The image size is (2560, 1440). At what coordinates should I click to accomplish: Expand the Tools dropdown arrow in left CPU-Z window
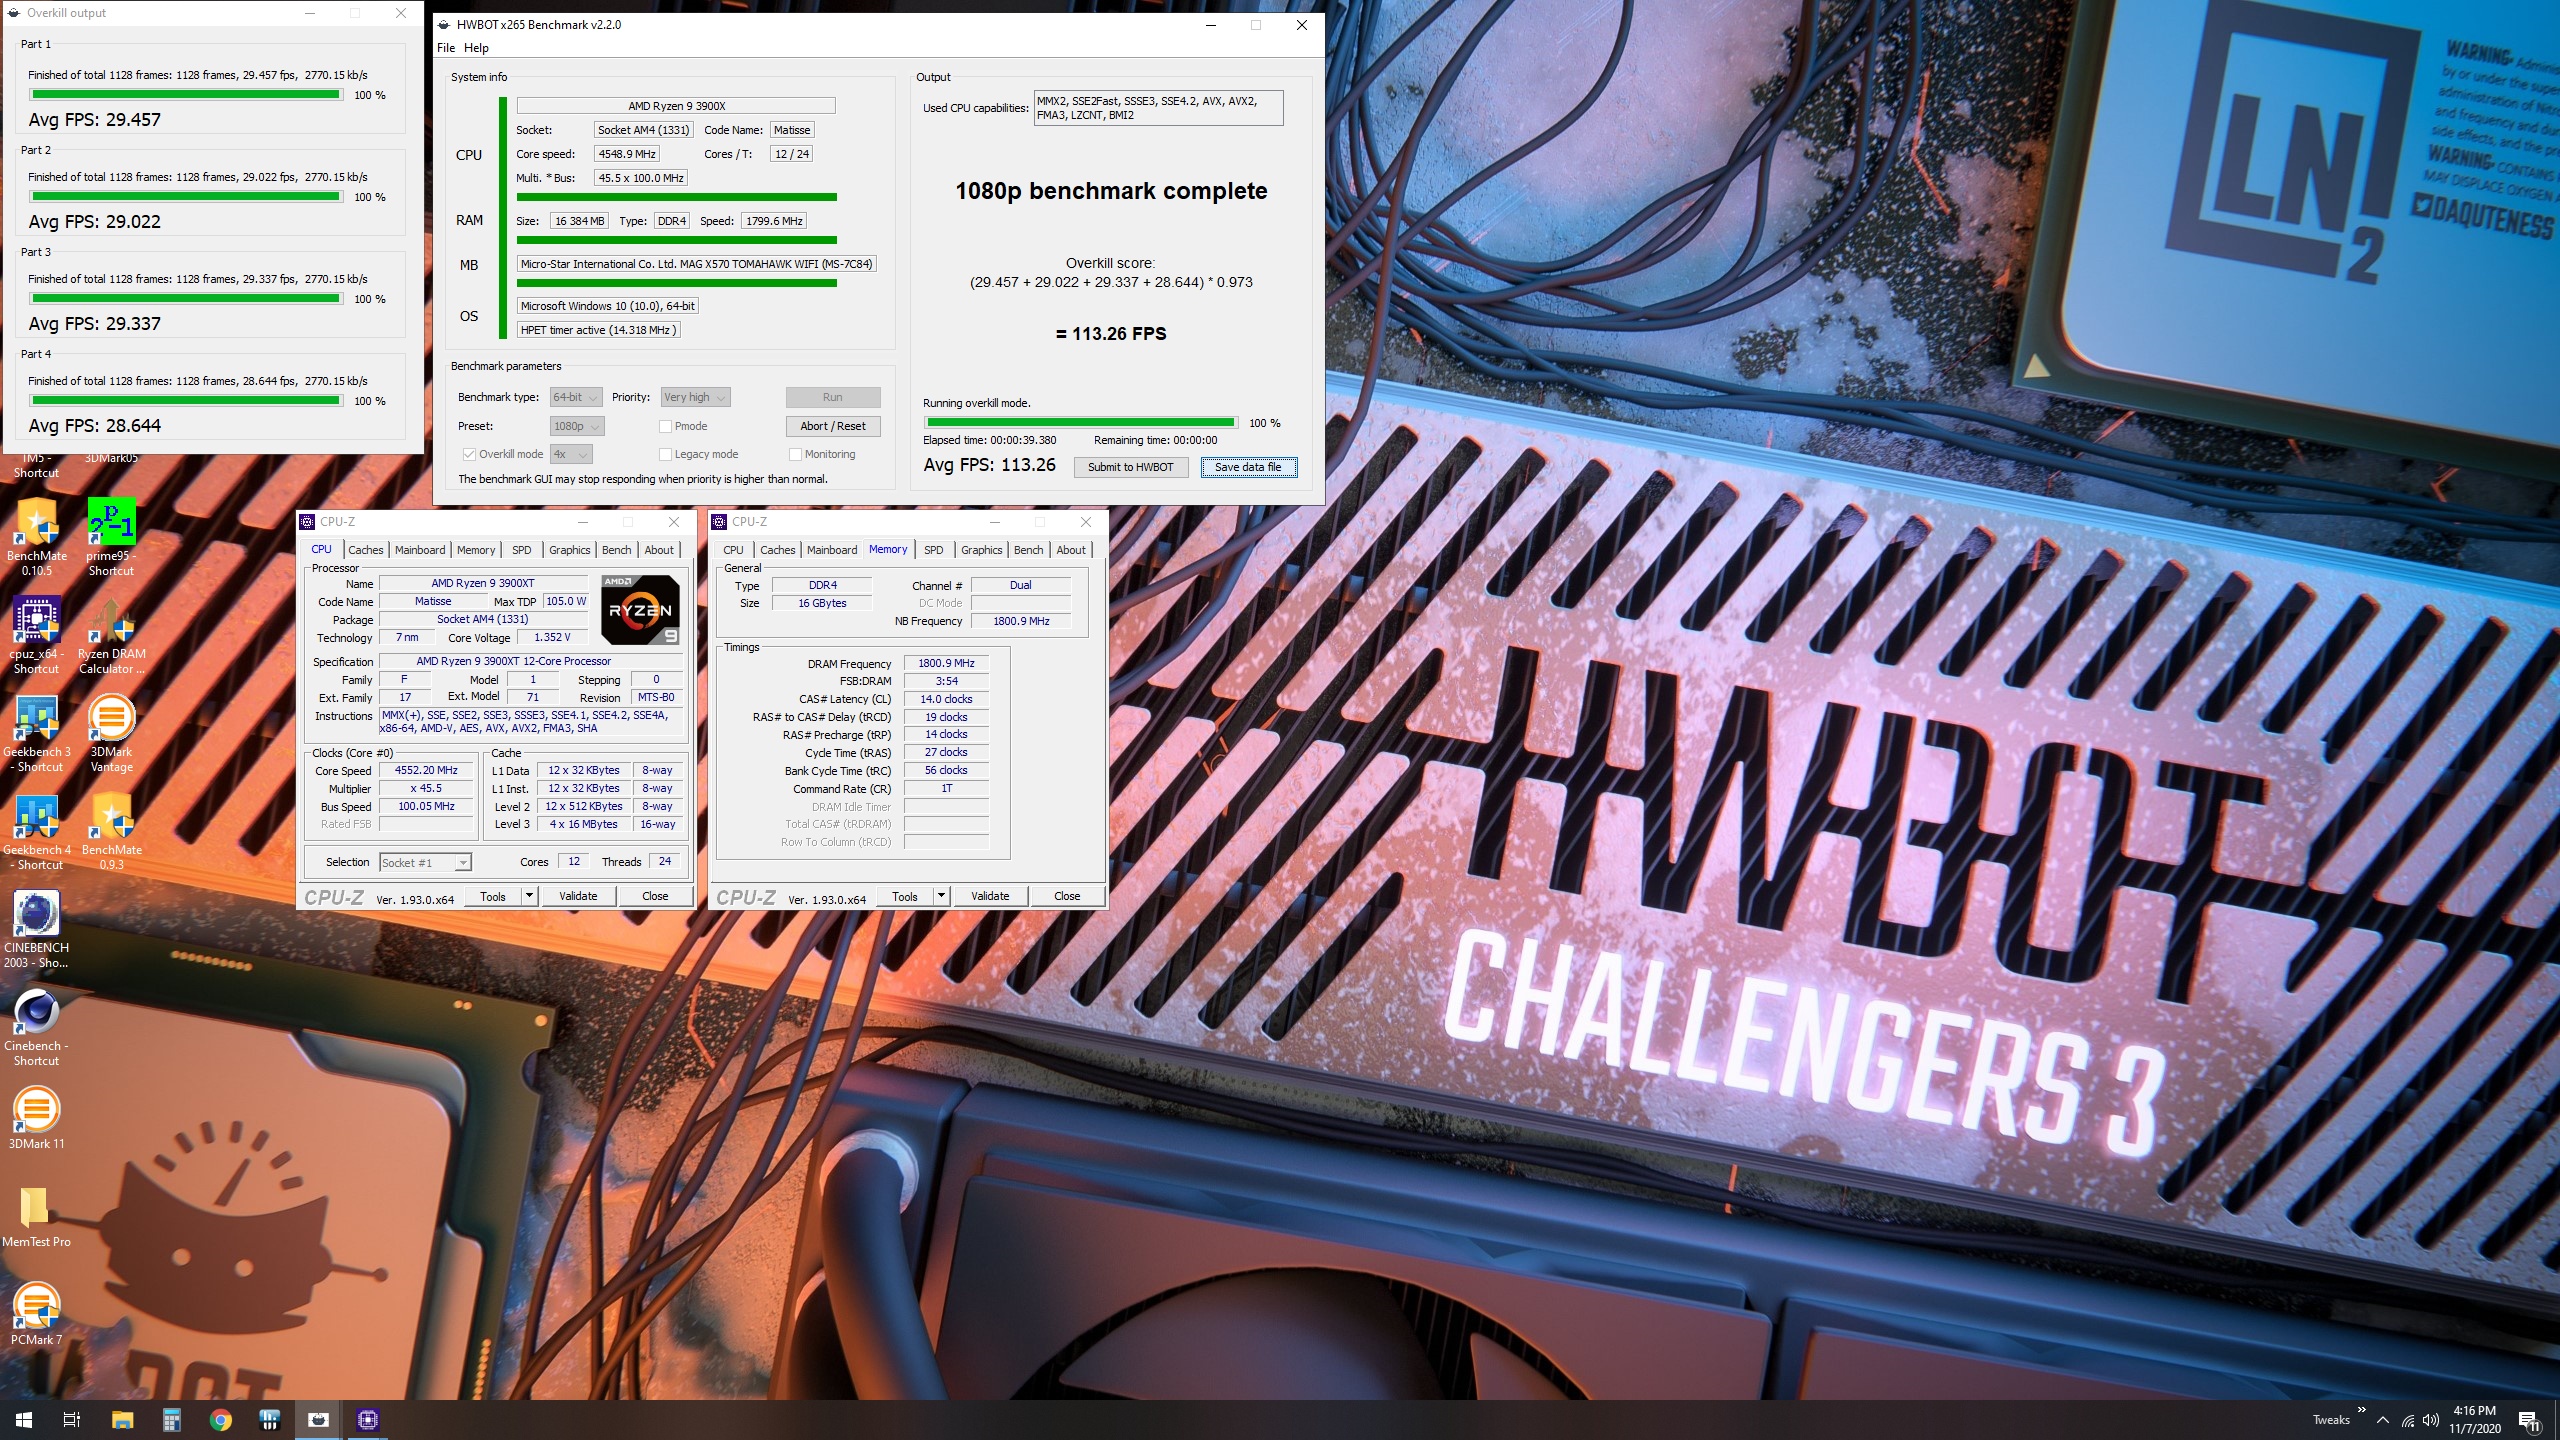click(529, 896)
